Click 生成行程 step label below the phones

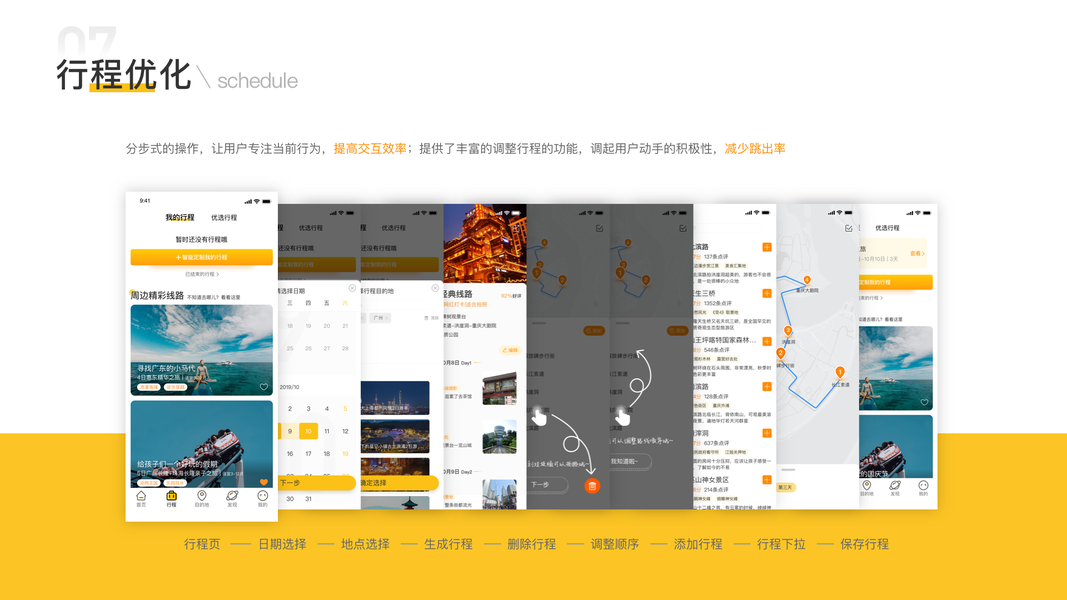[x=448, y=544]
